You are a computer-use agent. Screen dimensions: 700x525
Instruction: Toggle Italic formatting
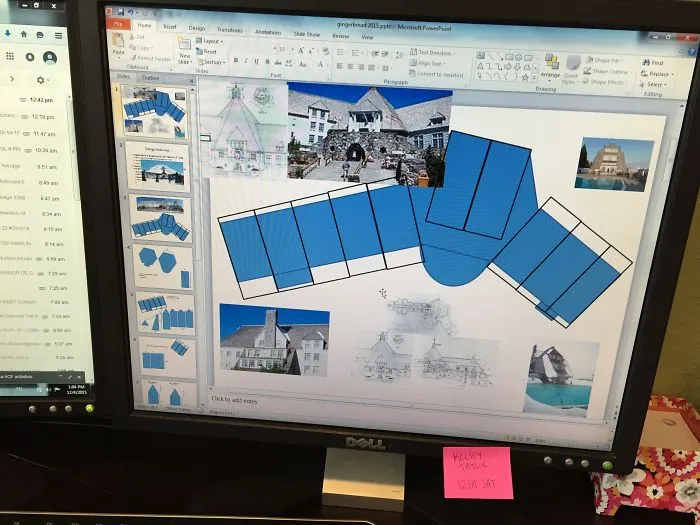pyautogui.click(x=246, y=61)
